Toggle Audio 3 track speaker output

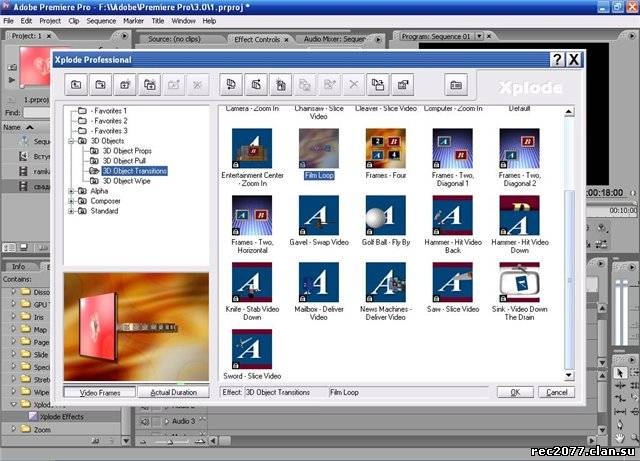coord(144,421)
